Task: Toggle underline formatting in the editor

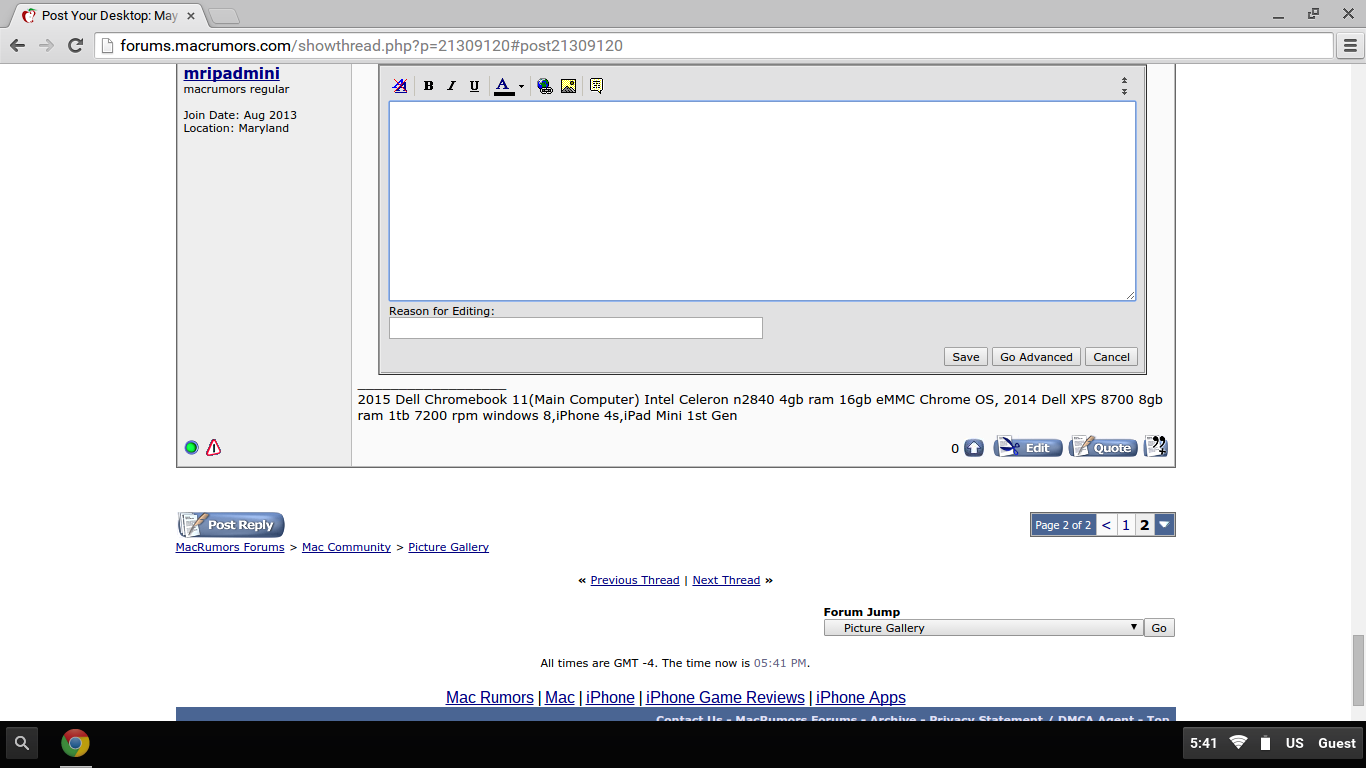Action: (x=474, y=86)
